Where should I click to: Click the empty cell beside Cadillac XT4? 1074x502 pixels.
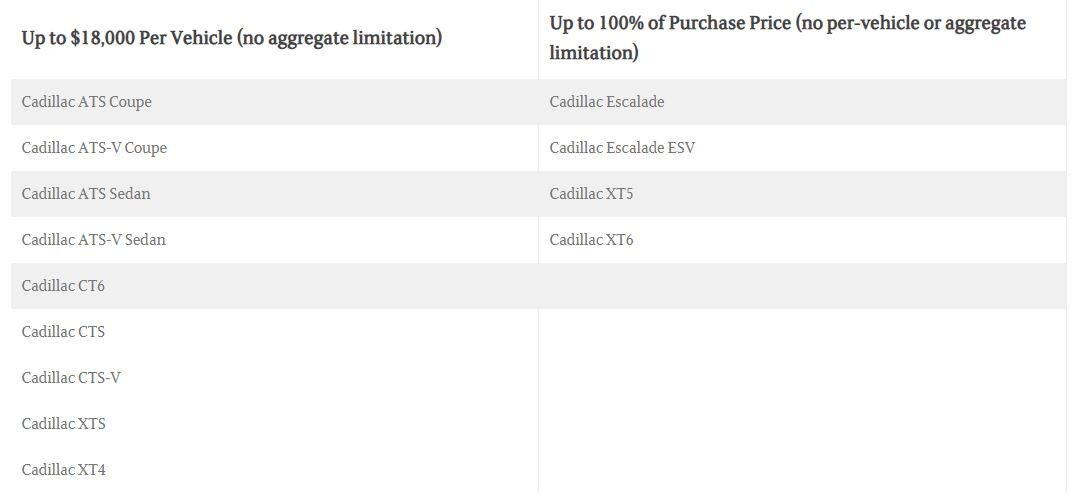802,469
